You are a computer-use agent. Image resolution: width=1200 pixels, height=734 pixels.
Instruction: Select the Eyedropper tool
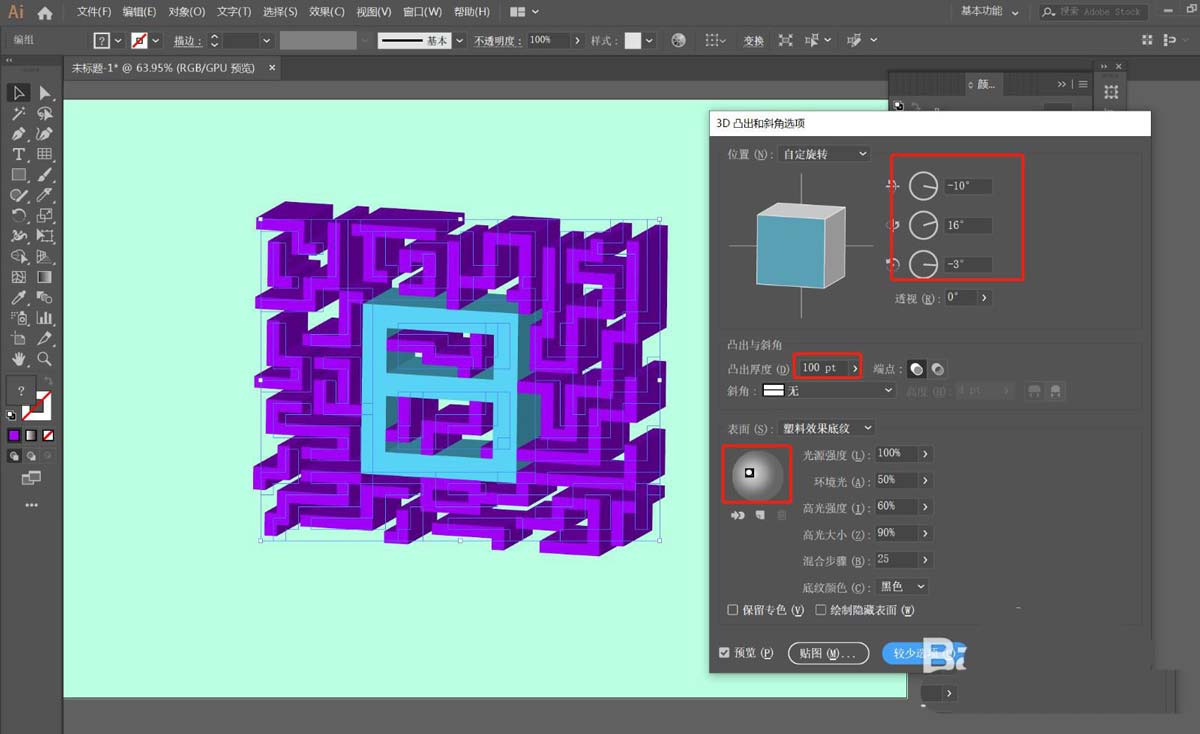coord(18,297)
